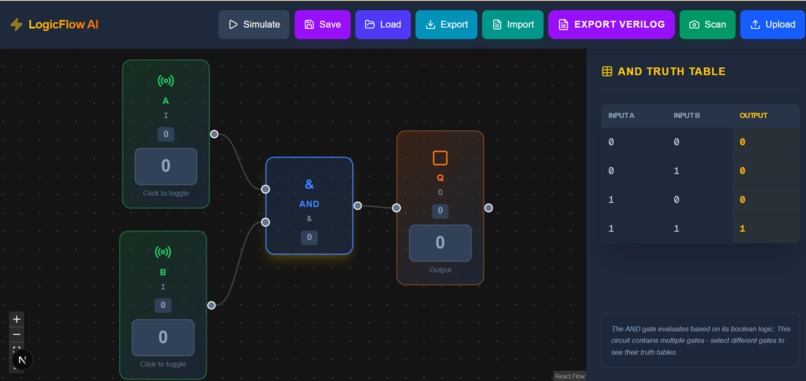This screenshot has height=381, width=806.
Task: Click Q node output handle
Action: (x=489, y=208)
